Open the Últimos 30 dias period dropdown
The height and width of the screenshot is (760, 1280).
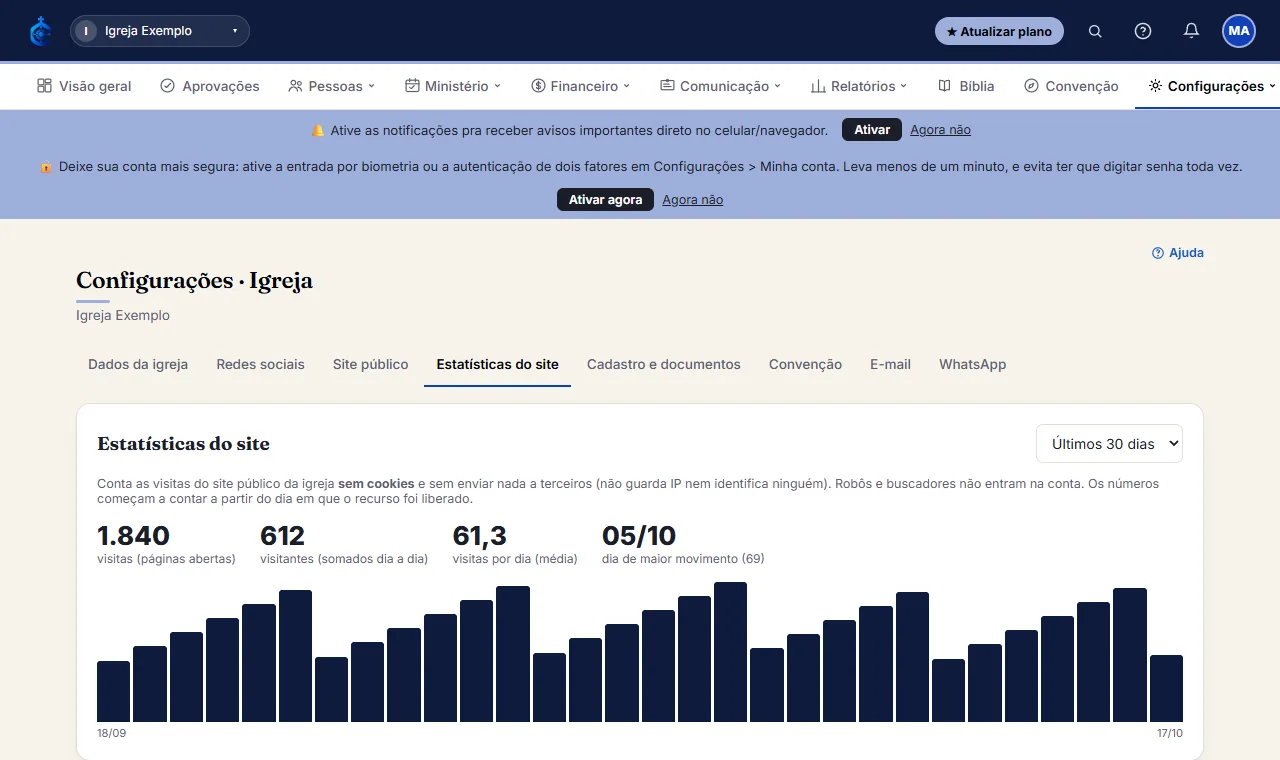[1110, 444]
